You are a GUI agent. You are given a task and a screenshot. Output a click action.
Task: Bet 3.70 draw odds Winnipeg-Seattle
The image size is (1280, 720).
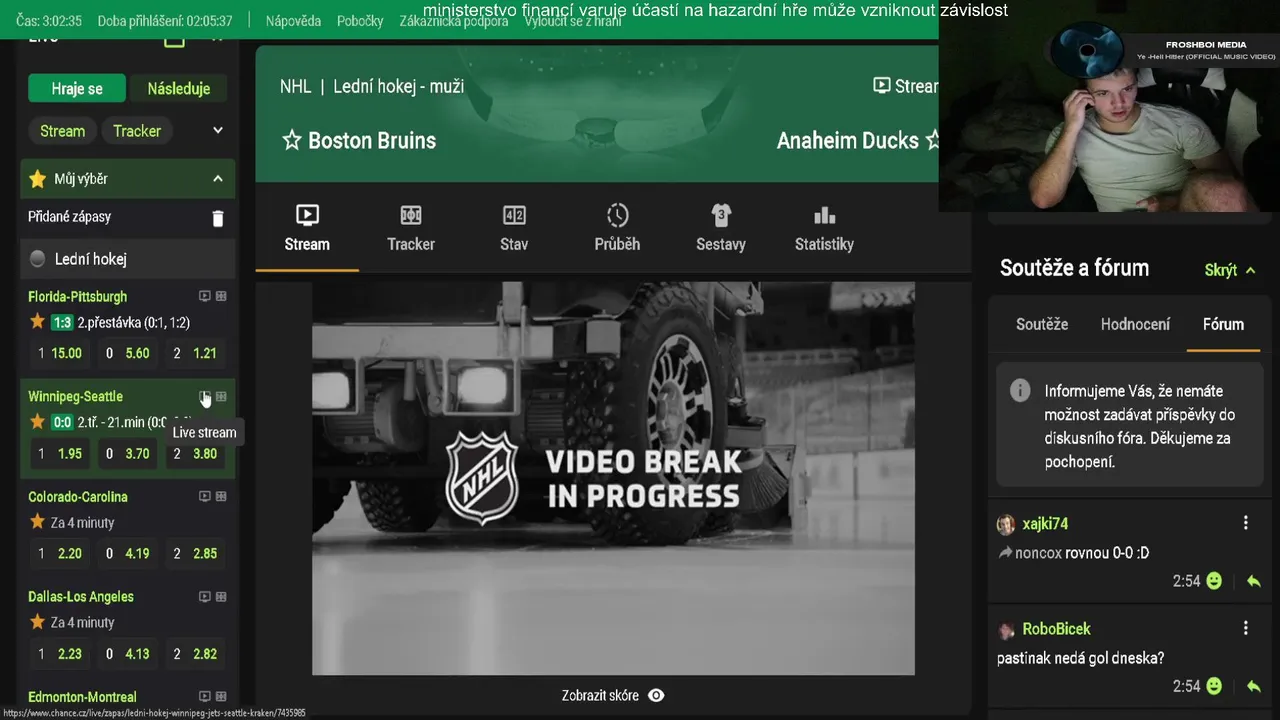(x=128, y=453)
